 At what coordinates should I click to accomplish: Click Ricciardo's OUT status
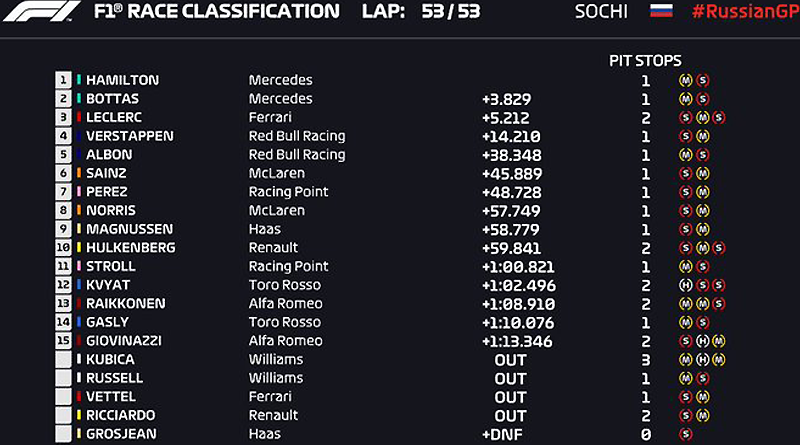click(x=510, y=416)
